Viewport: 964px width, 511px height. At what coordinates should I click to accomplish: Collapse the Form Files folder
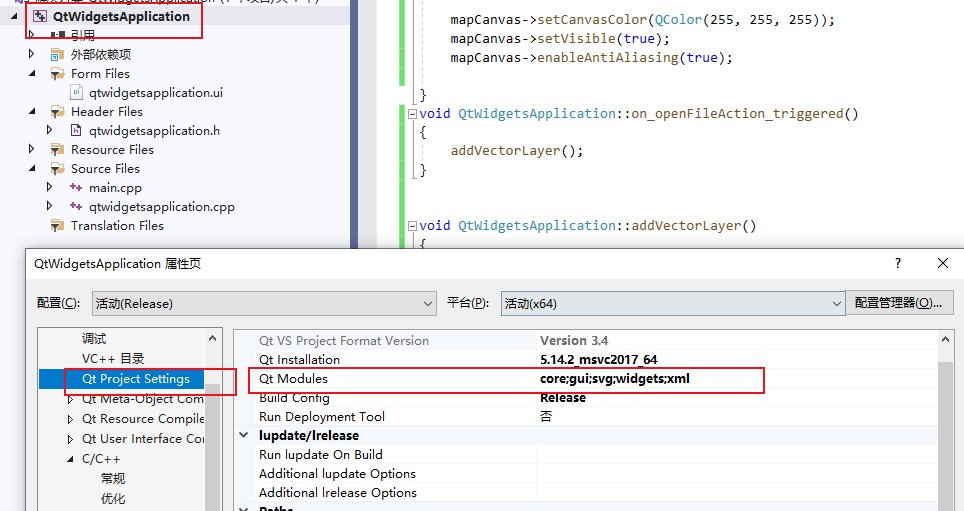click(x=32, y=74)
